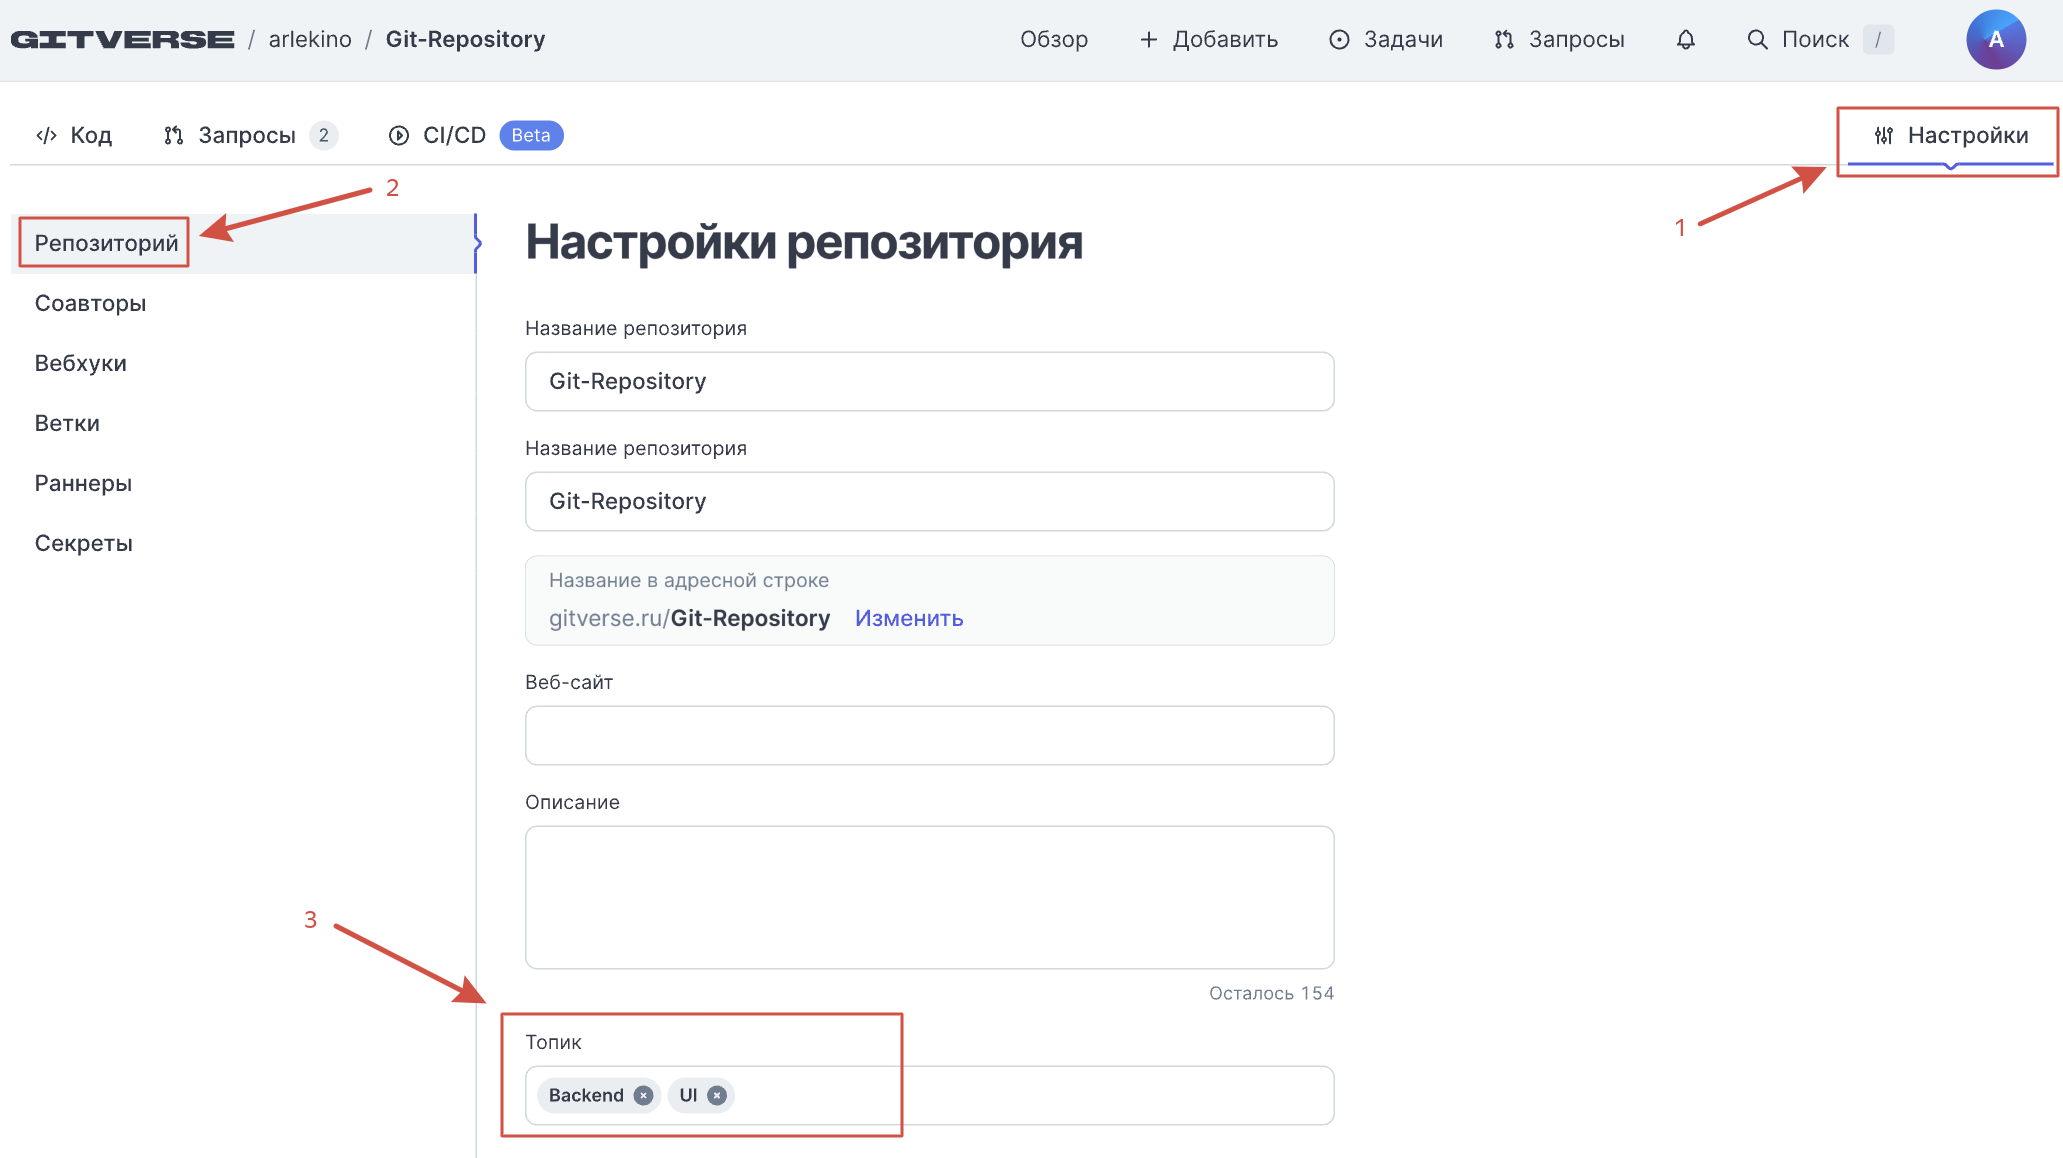2063x1158 pixels.
Task: Click the Изменить link for the URL name
Action: [909, 618]
